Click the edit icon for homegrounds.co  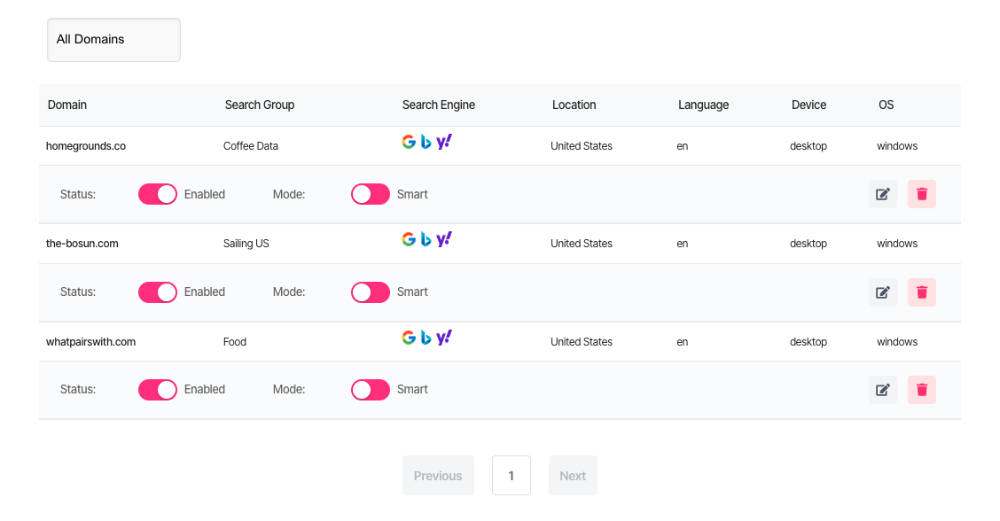883,194
